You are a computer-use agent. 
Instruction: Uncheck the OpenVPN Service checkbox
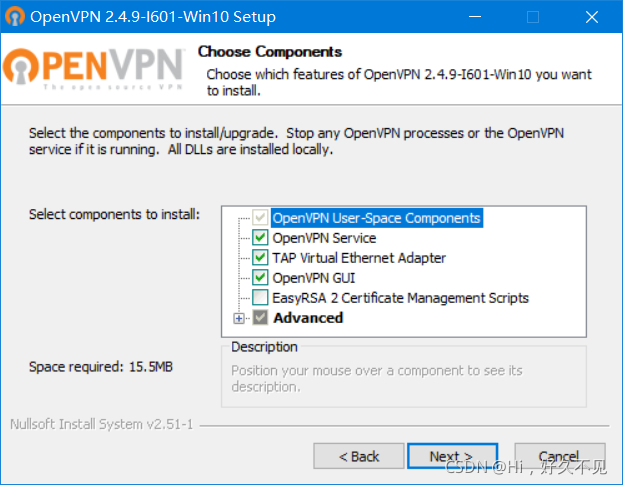point(260,238)
